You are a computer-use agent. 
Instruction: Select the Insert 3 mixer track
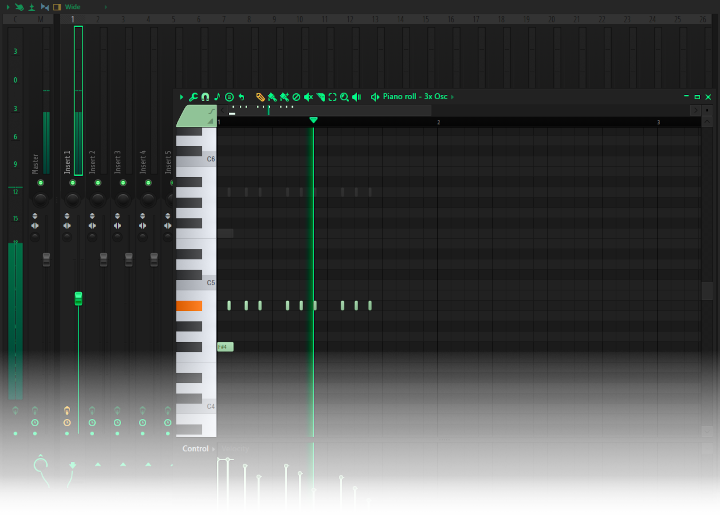pyautogui.click(x=118, y=162)
